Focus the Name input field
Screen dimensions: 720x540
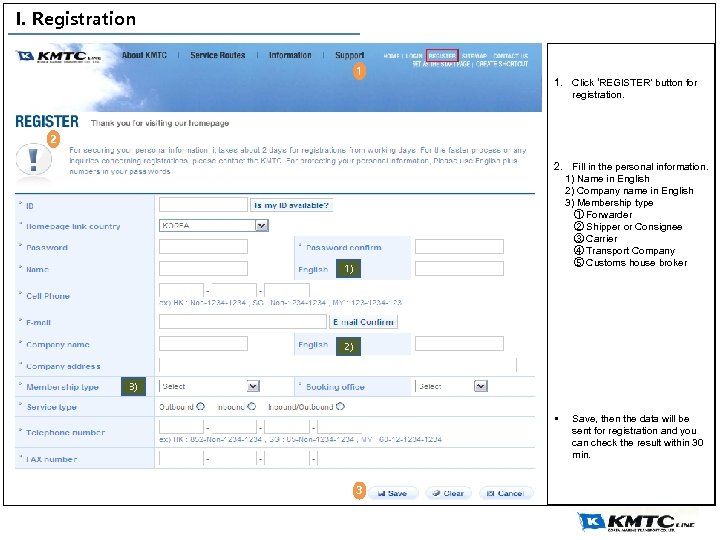point(203,269)
